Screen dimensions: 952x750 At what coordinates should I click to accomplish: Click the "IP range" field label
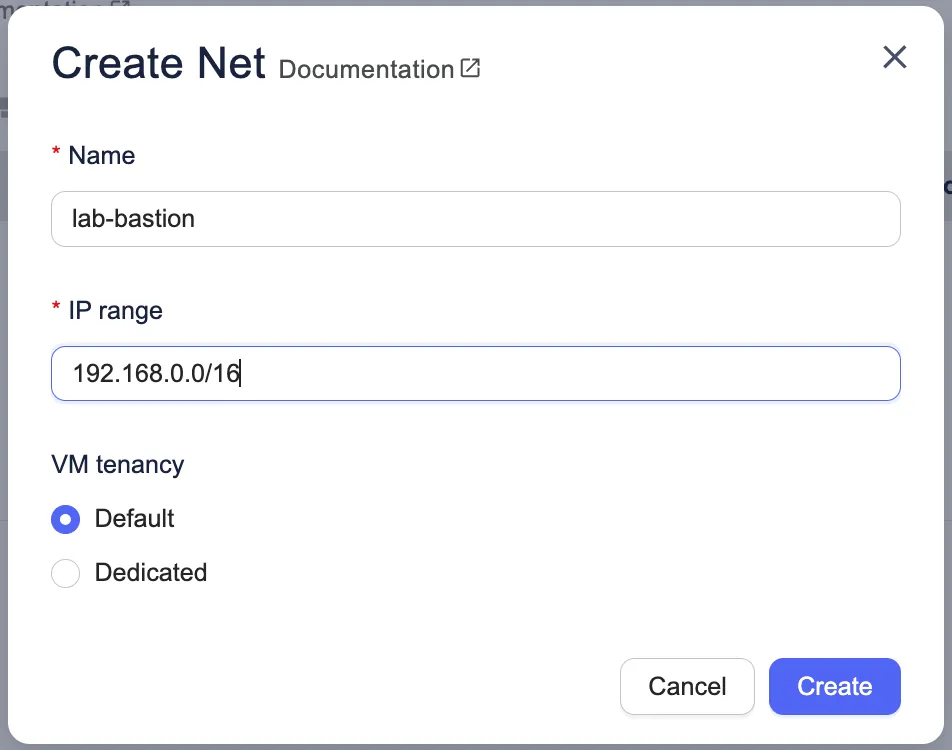[x=115, y=311]
